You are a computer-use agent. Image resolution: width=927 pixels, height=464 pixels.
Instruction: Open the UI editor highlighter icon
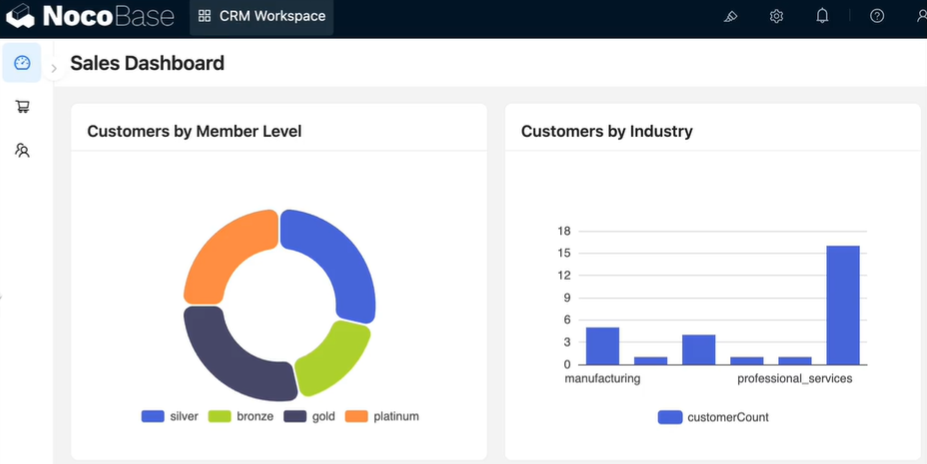[x=730, y=17]
